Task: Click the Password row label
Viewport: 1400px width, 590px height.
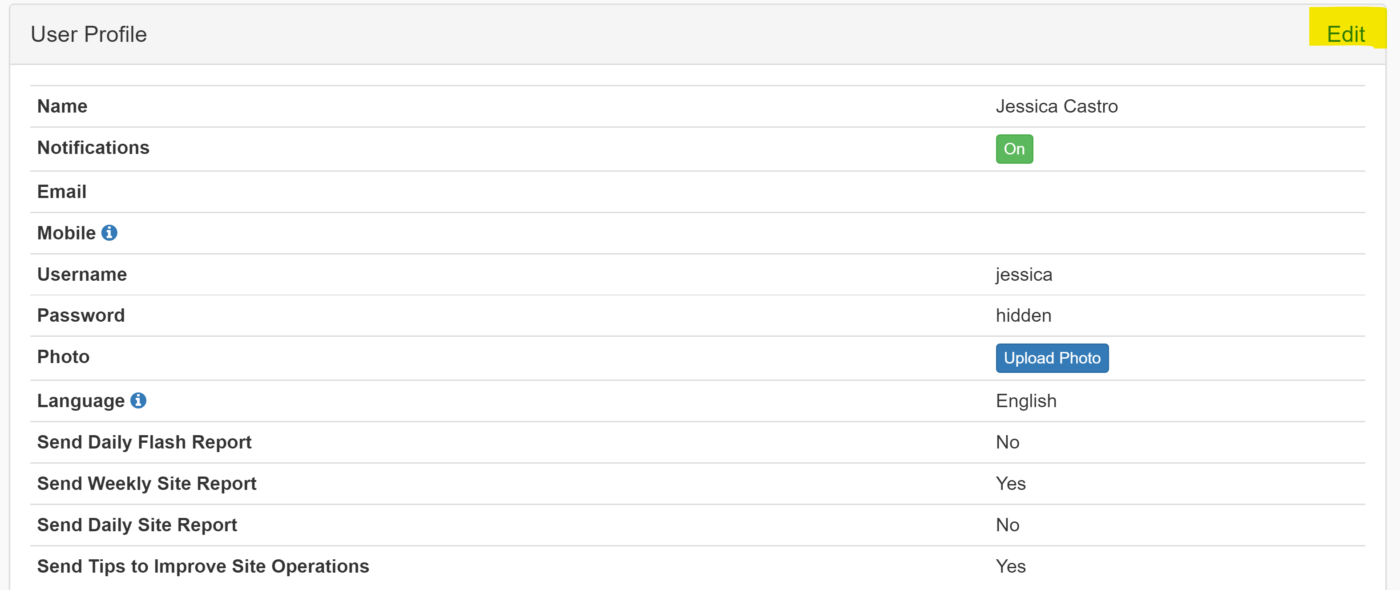Action: (x=81, y=315)
